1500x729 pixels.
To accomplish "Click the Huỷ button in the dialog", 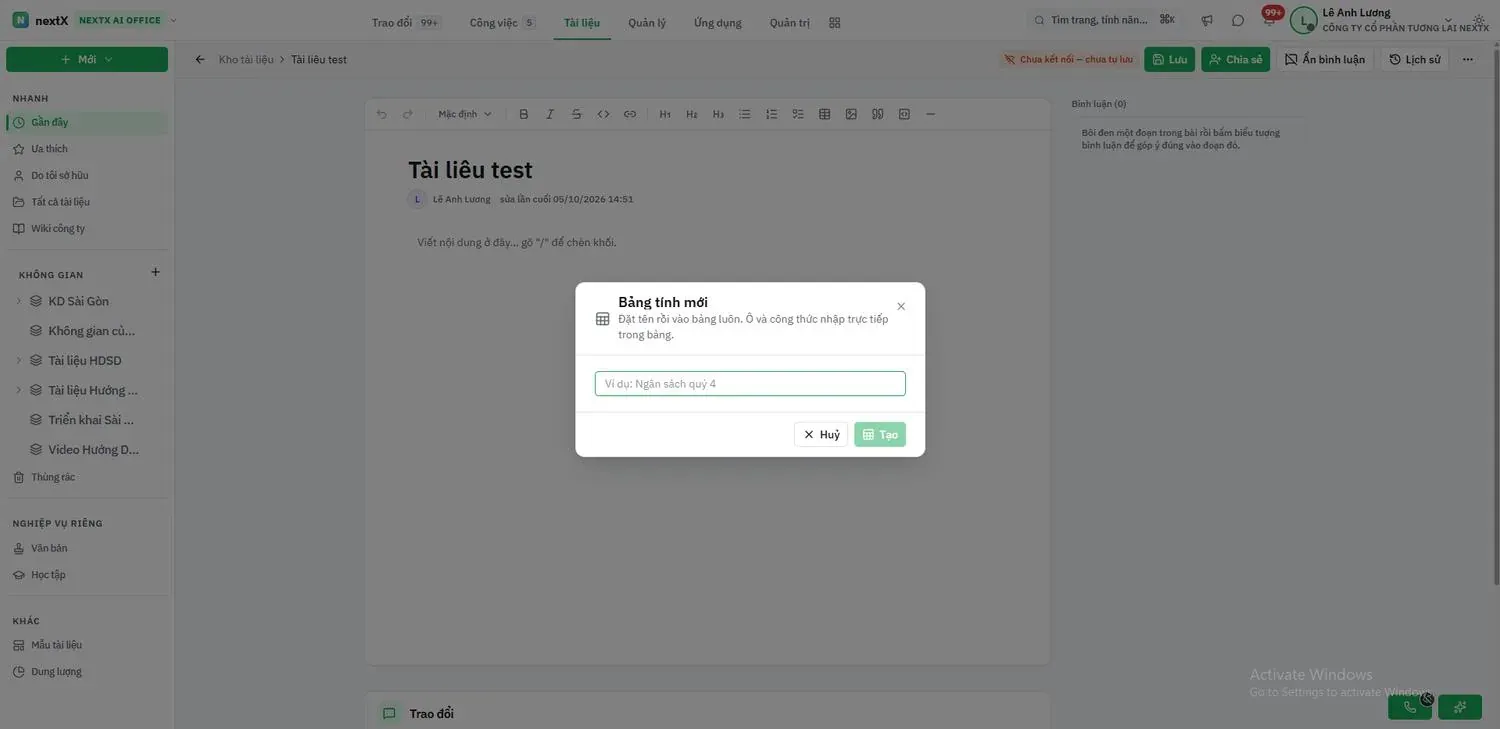I will (821, 435).
